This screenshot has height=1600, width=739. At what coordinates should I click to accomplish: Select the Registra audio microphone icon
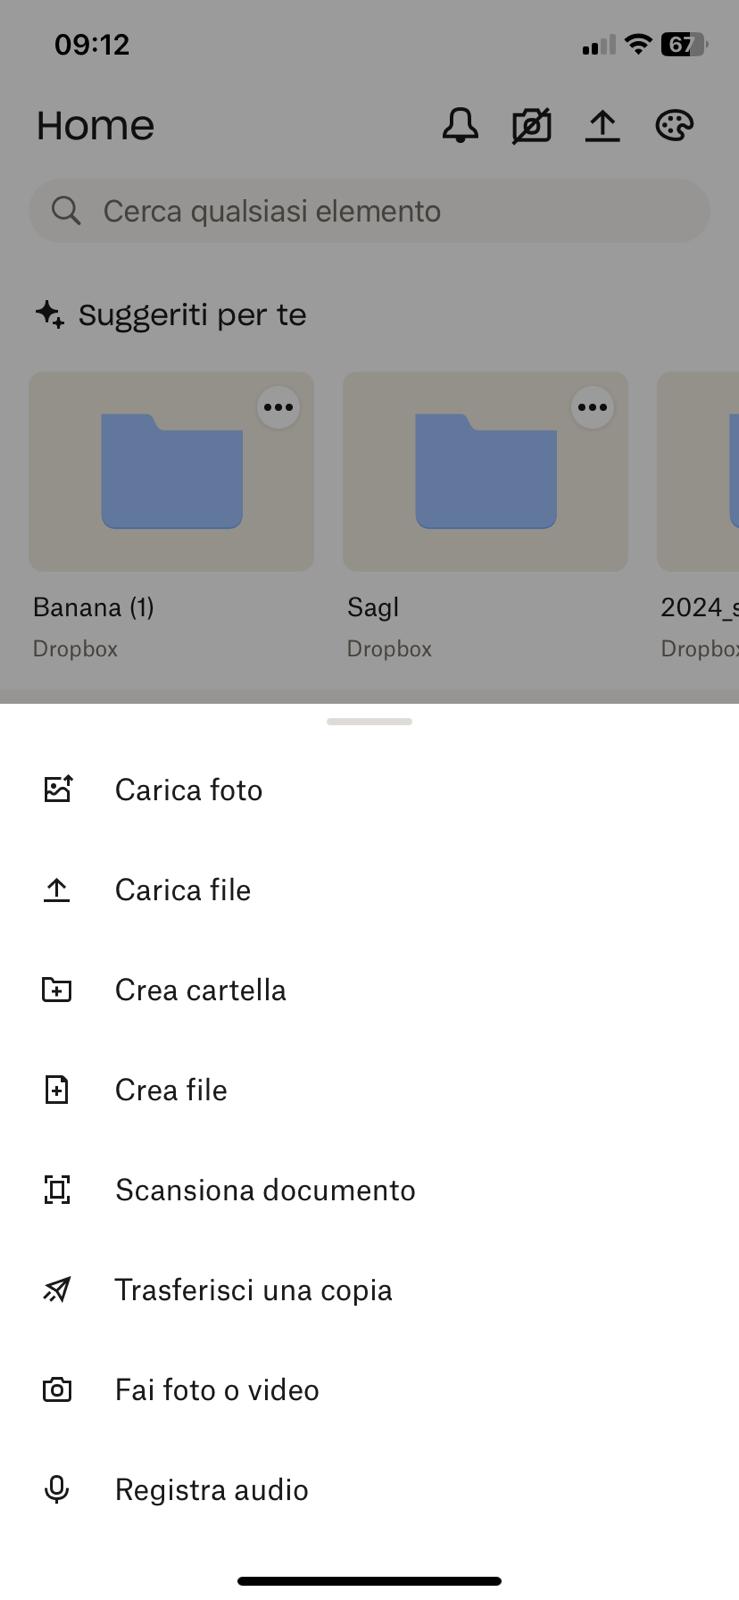(x=57, y=1489)
